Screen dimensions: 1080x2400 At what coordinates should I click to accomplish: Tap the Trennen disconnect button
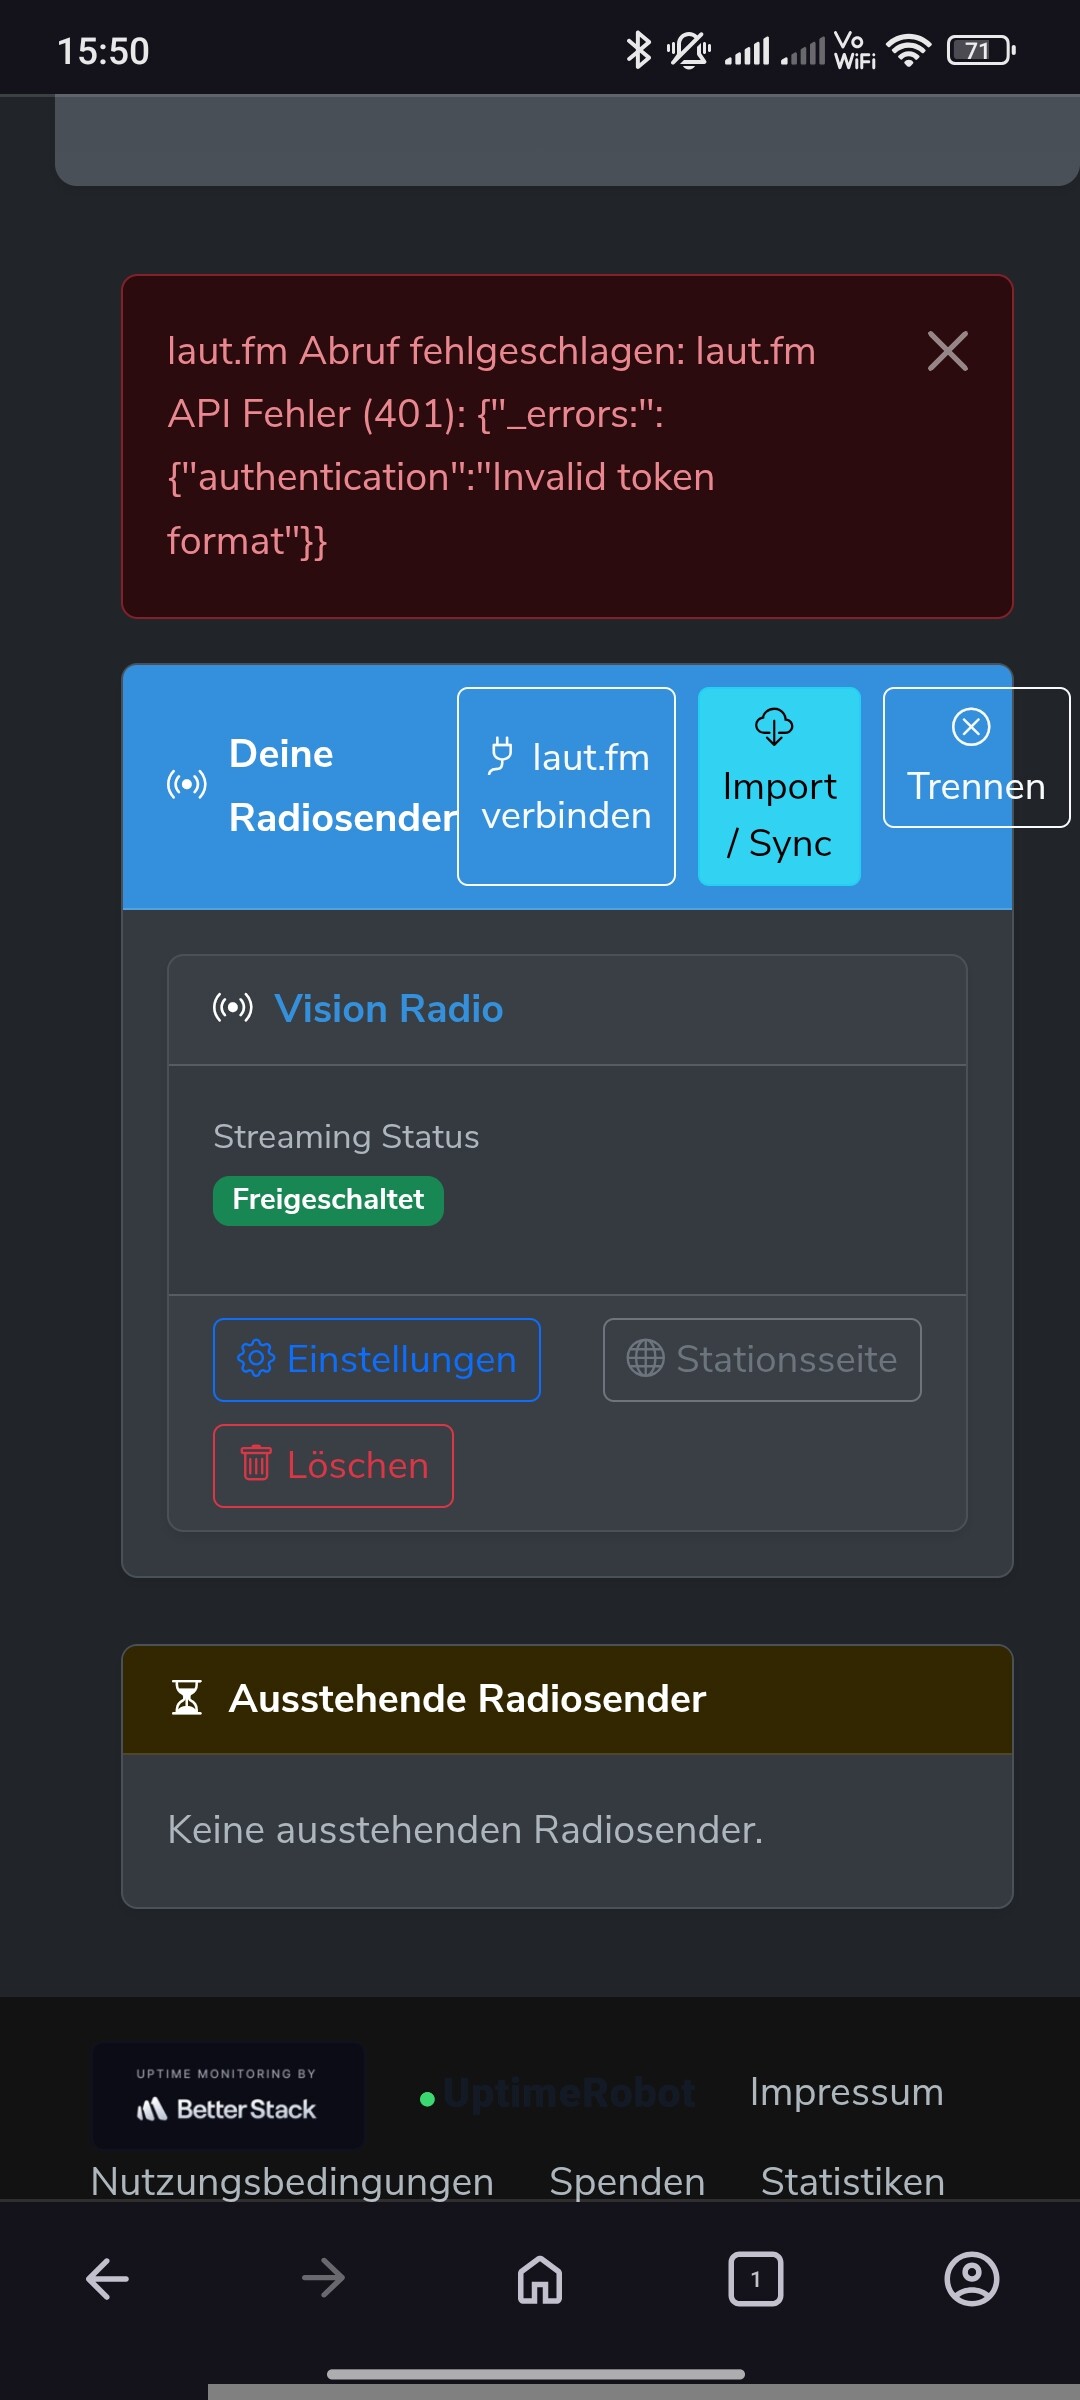click(976, 757)
